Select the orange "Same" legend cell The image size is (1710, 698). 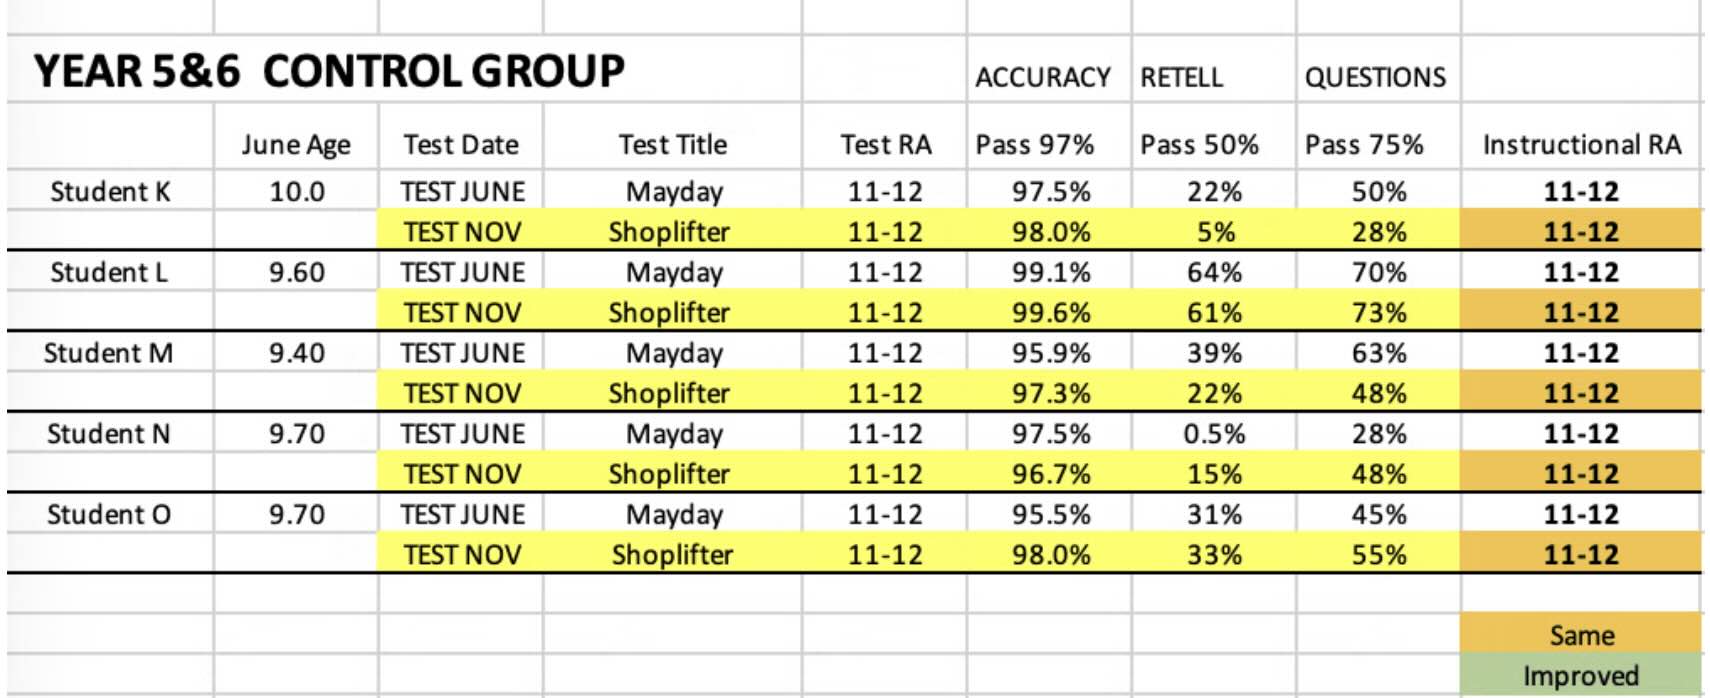[1581, 634]
